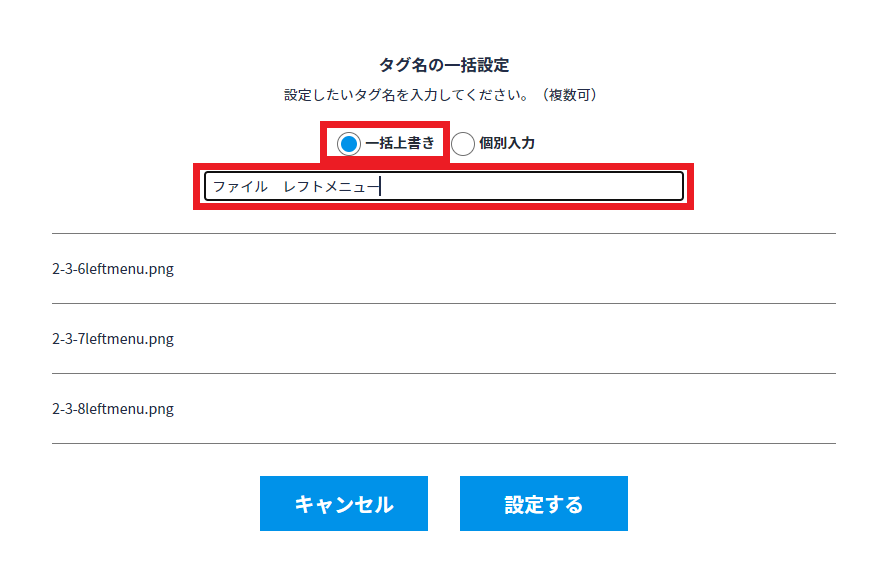Select the 一括上書き radio button
Viewport: 888px width, 580px height.
coord(349,144)
